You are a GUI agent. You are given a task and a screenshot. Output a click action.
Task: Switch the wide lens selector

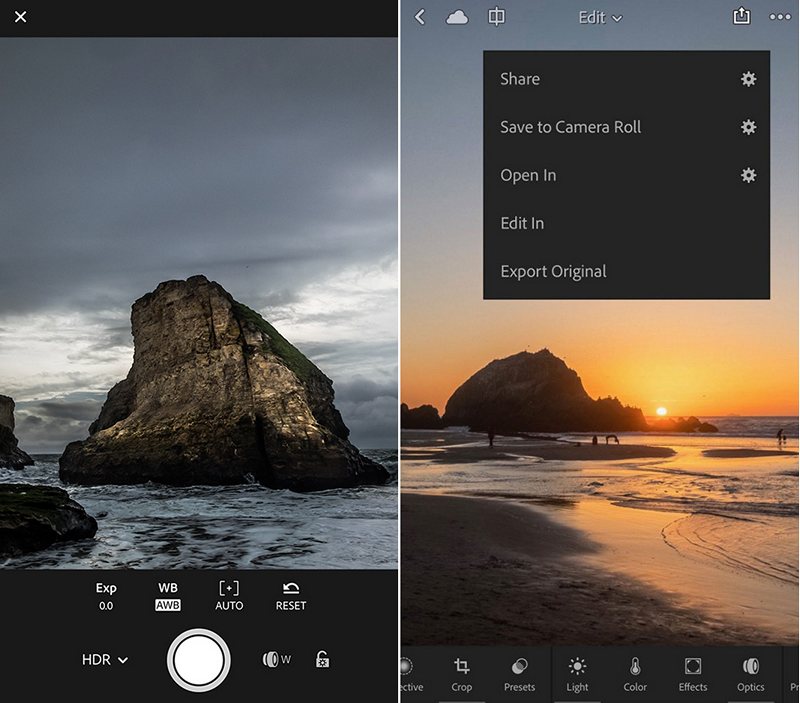coord(277,660)
